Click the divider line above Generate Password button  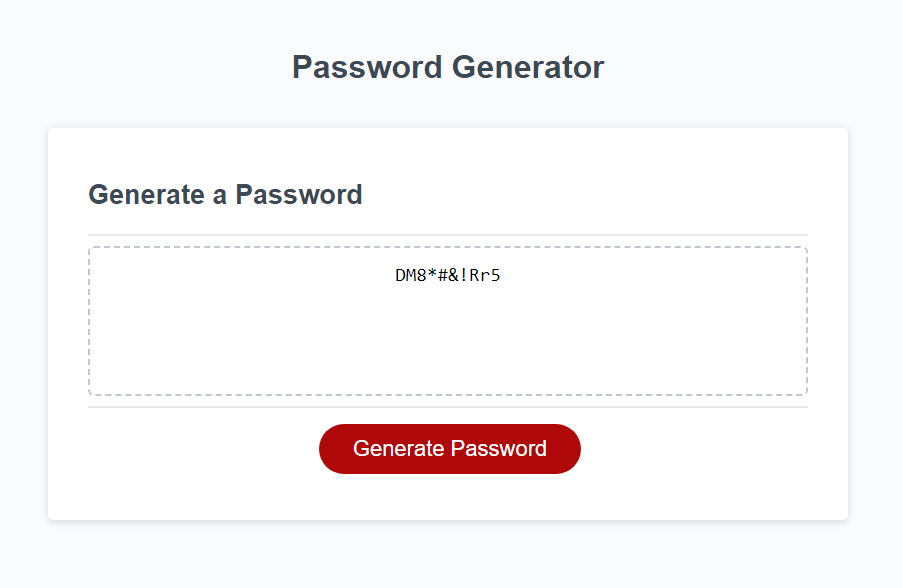[449, 407]
